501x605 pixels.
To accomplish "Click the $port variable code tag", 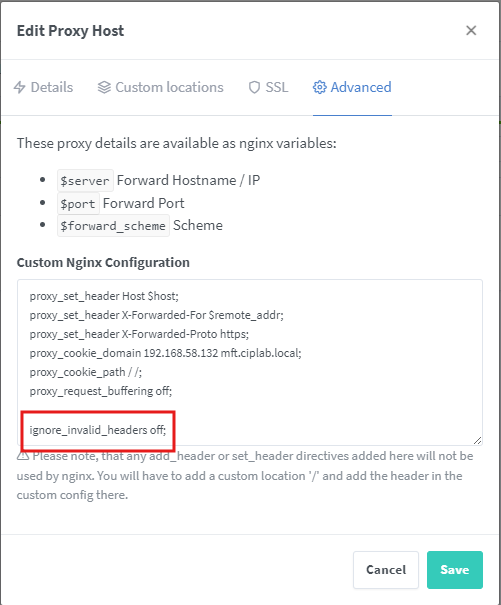I will pos(78,203).
